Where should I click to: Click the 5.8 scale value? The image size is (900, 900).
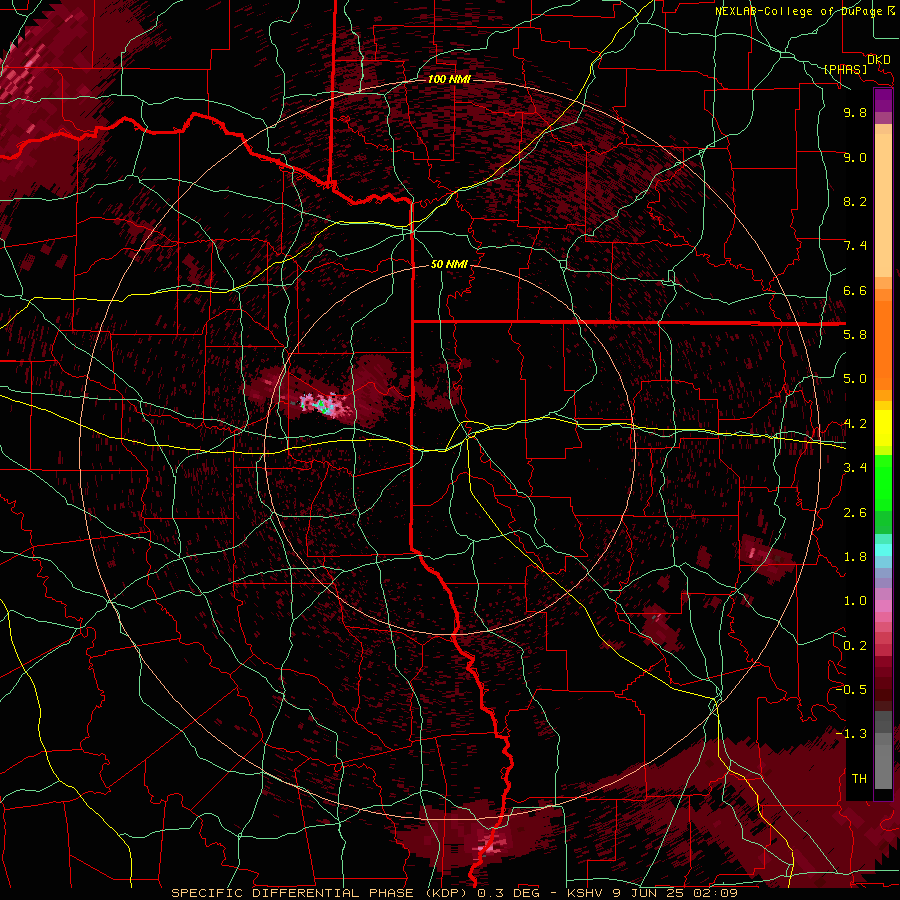coord(855,335)
